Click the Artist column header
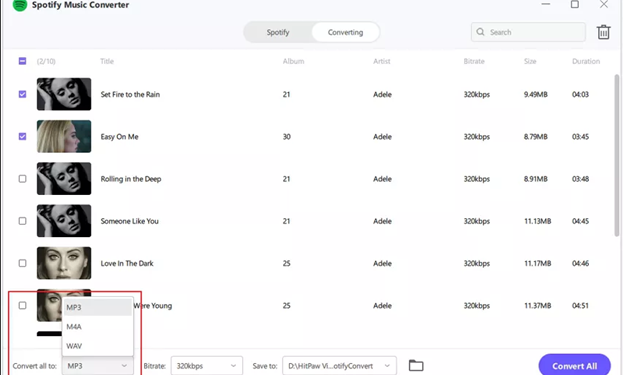Screen dimensions: 623x375 click(381, 61)
